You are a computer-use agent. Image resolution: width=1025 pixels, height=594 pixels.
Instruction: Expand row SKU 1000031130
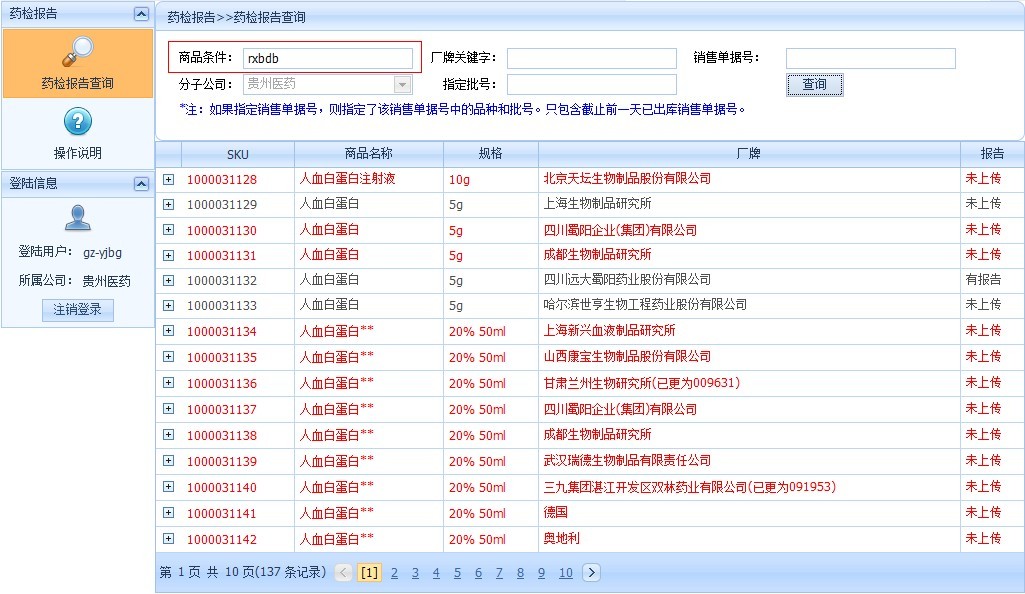click(169, 229)
